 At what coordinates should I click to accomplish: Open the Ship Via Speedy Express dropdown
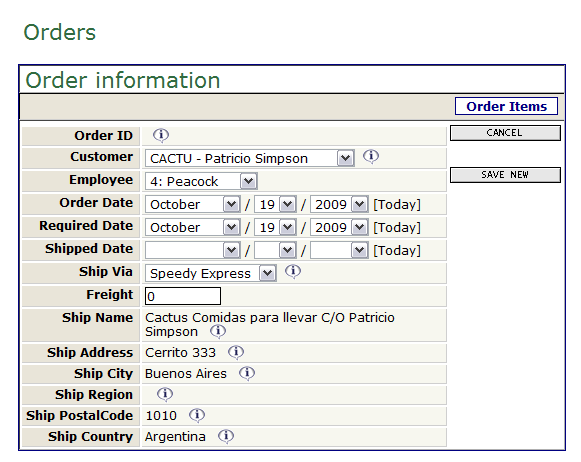click(x=210, y=273)
